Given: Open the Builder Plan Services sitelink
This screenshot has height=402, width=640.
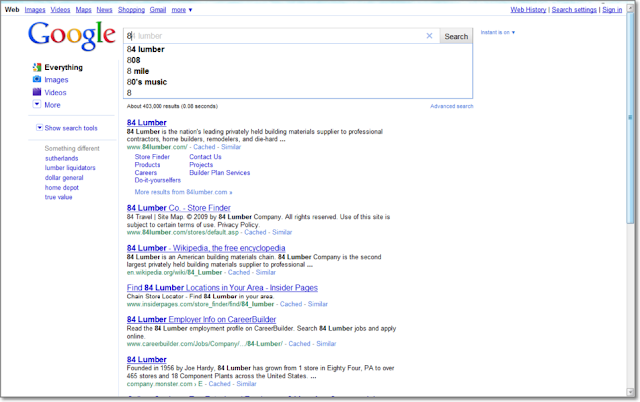Looking at the screenshot, I should click(x=220, y=173).
